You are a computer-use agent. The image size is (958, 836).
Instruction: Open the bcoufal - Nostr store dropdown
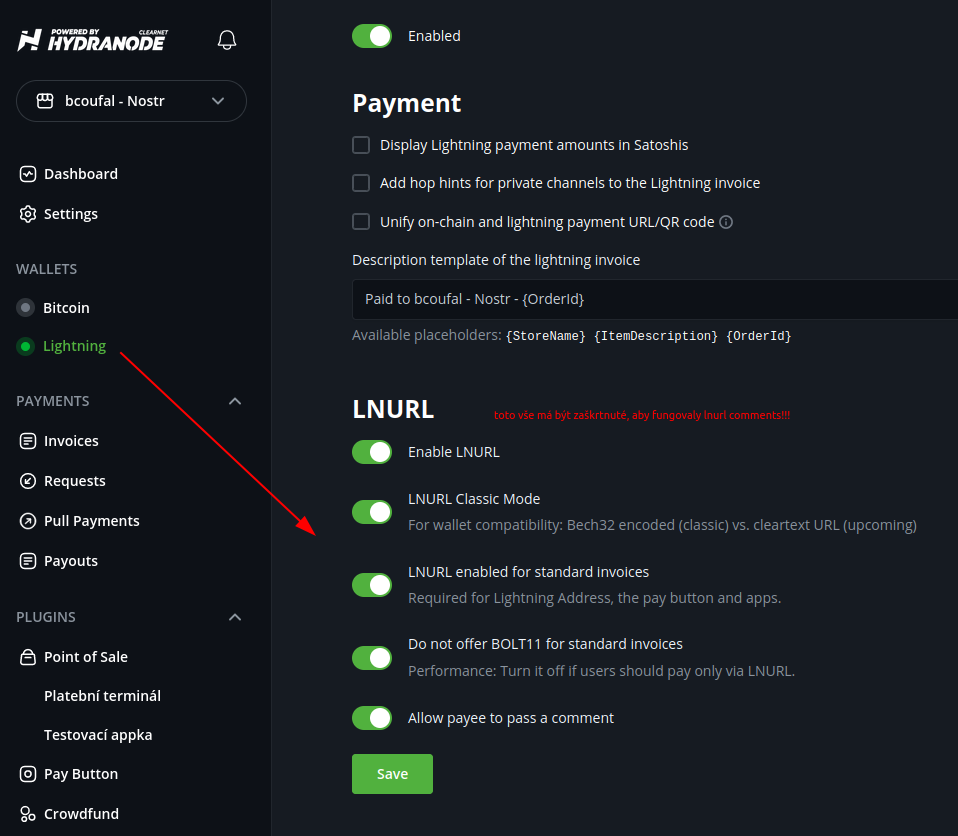pyautogui.click(x=131, y=101)
